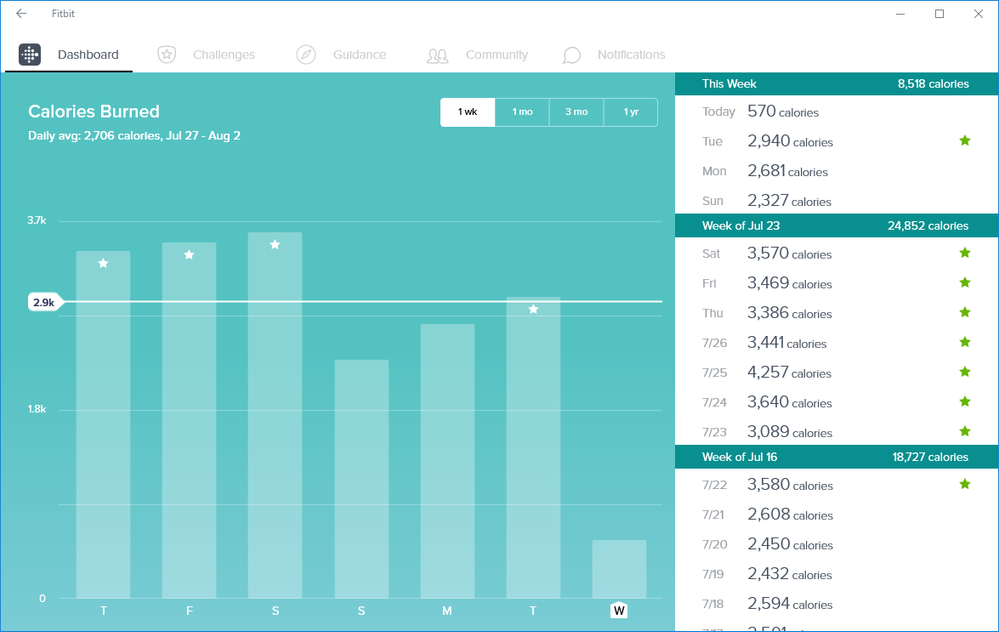Click the 18,727 calories weekly total
This screenshot has width=999, height=632.
[930, 457]
